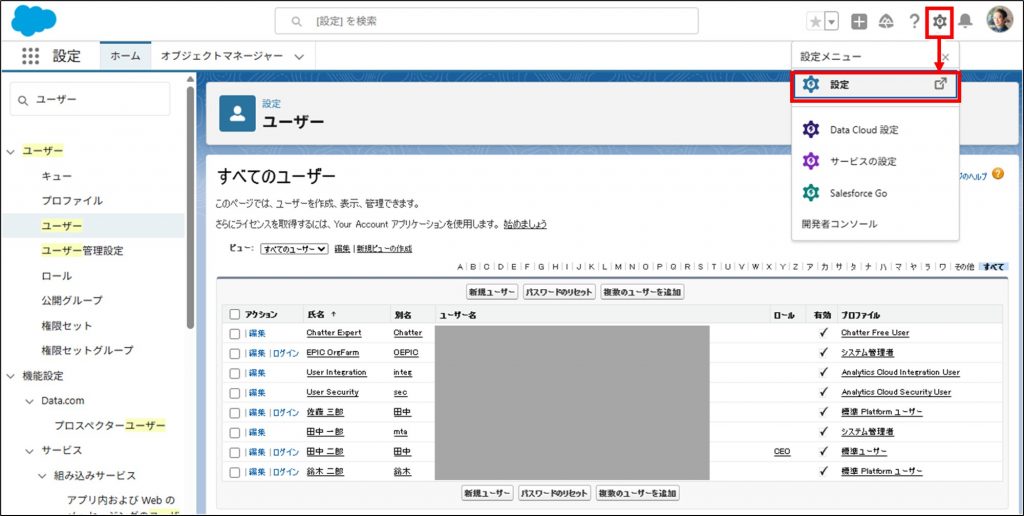Image resolution: width=1024 pixels, height=516 pixels.
Task: Open the notifications bell
Action: (x=965, y=21)
